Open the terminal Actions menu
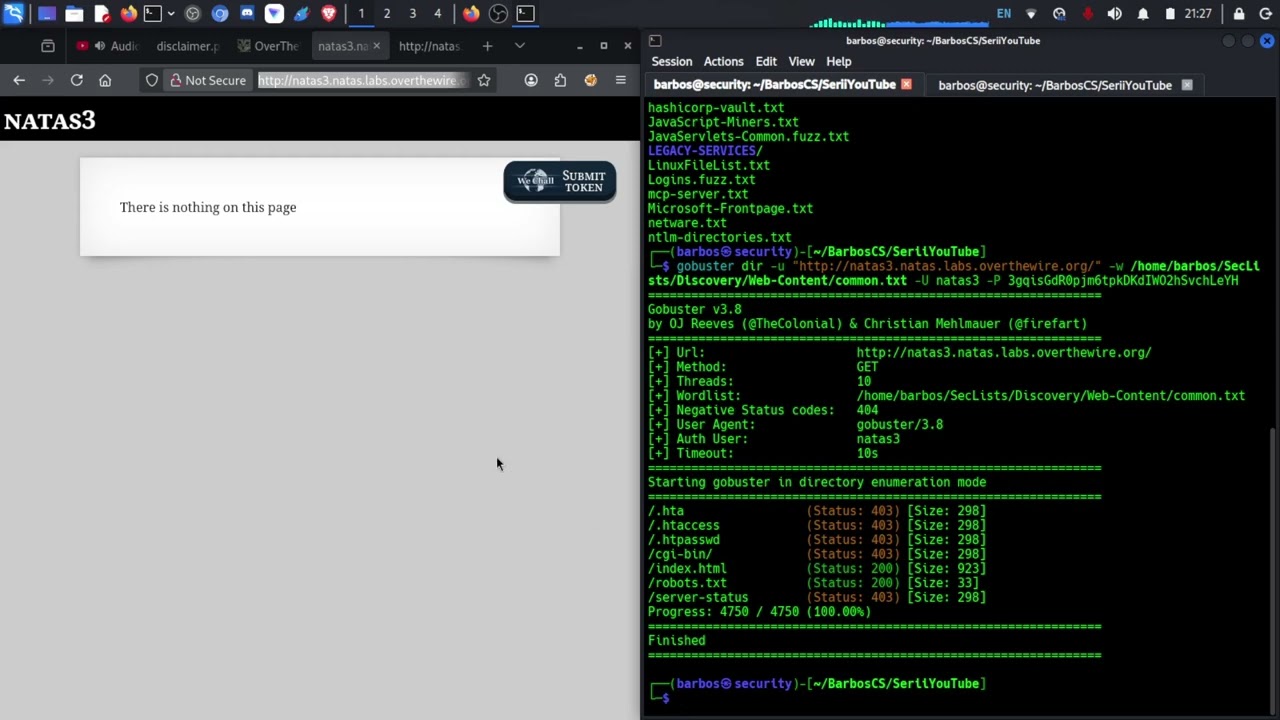The height and width of the screenshot is (720, 1280). coord(723,62)
